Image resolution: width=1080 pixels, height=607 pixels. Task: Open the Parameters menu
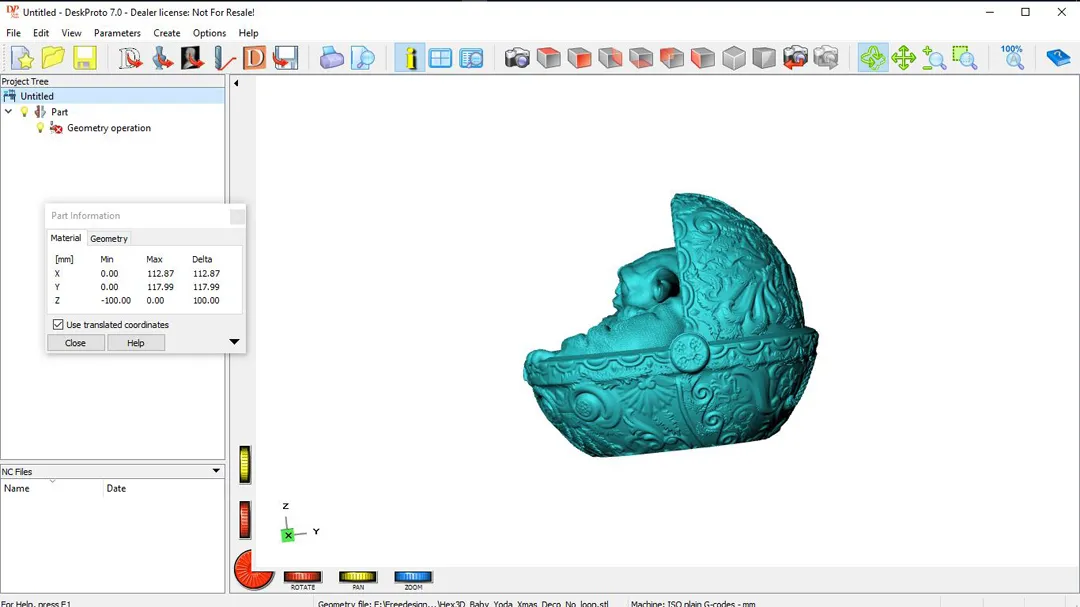[x=117, y=33]
